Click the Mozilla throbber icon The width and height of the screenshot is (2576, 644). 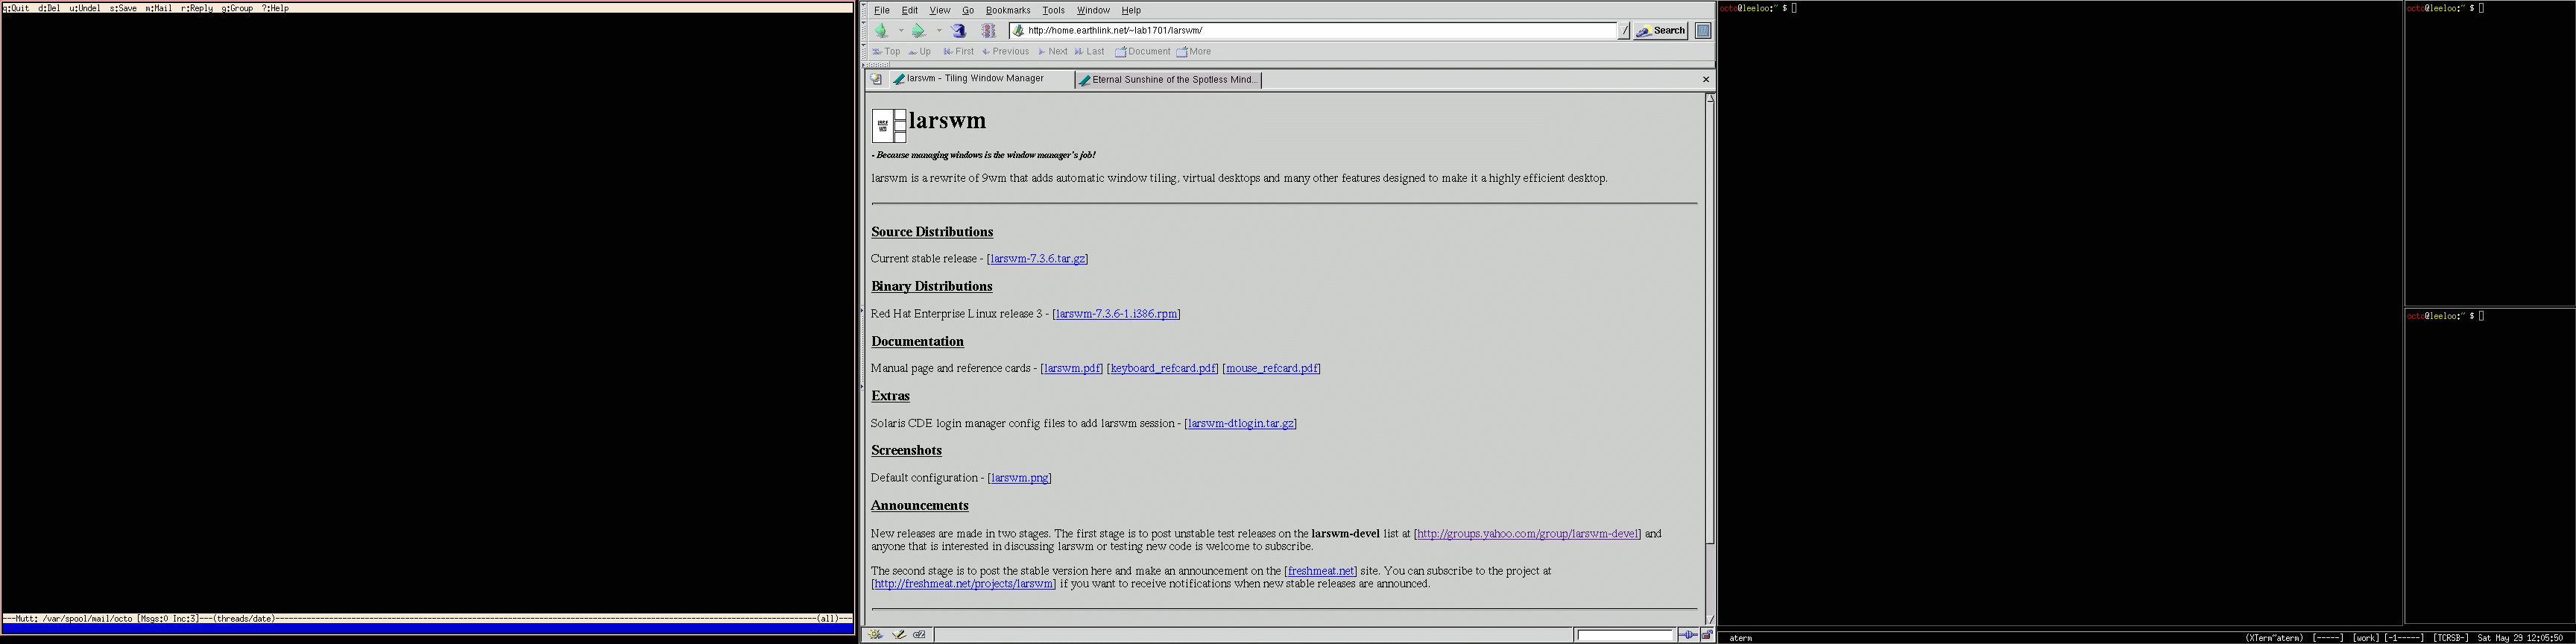pos(1703,31)
